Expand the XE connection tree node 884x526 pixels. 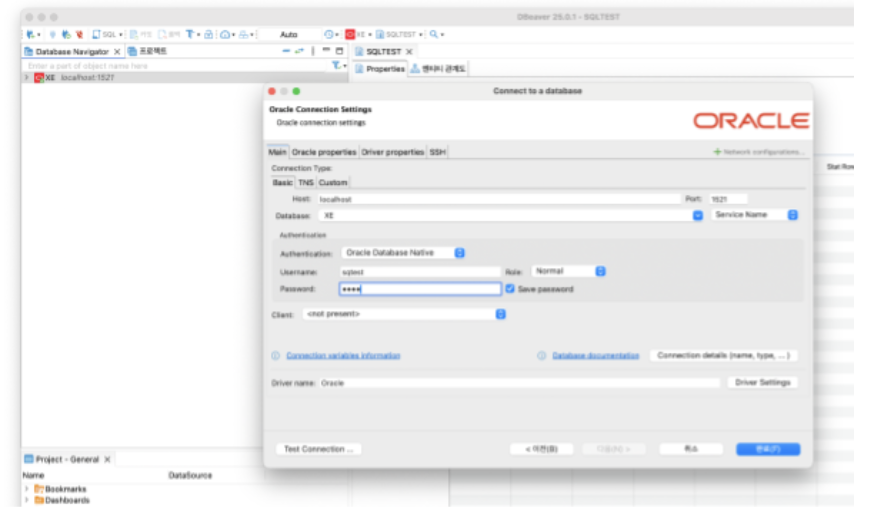coord(26,77)
